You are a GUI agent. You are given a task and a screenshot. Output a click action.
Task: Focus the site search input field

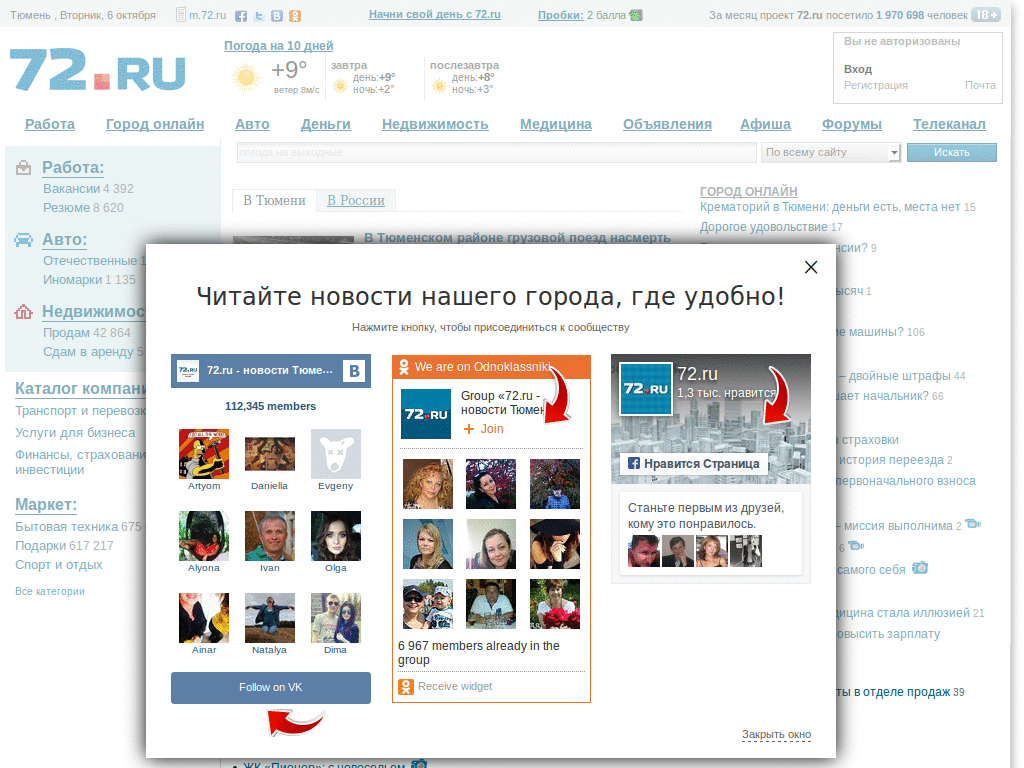(496, 152)
